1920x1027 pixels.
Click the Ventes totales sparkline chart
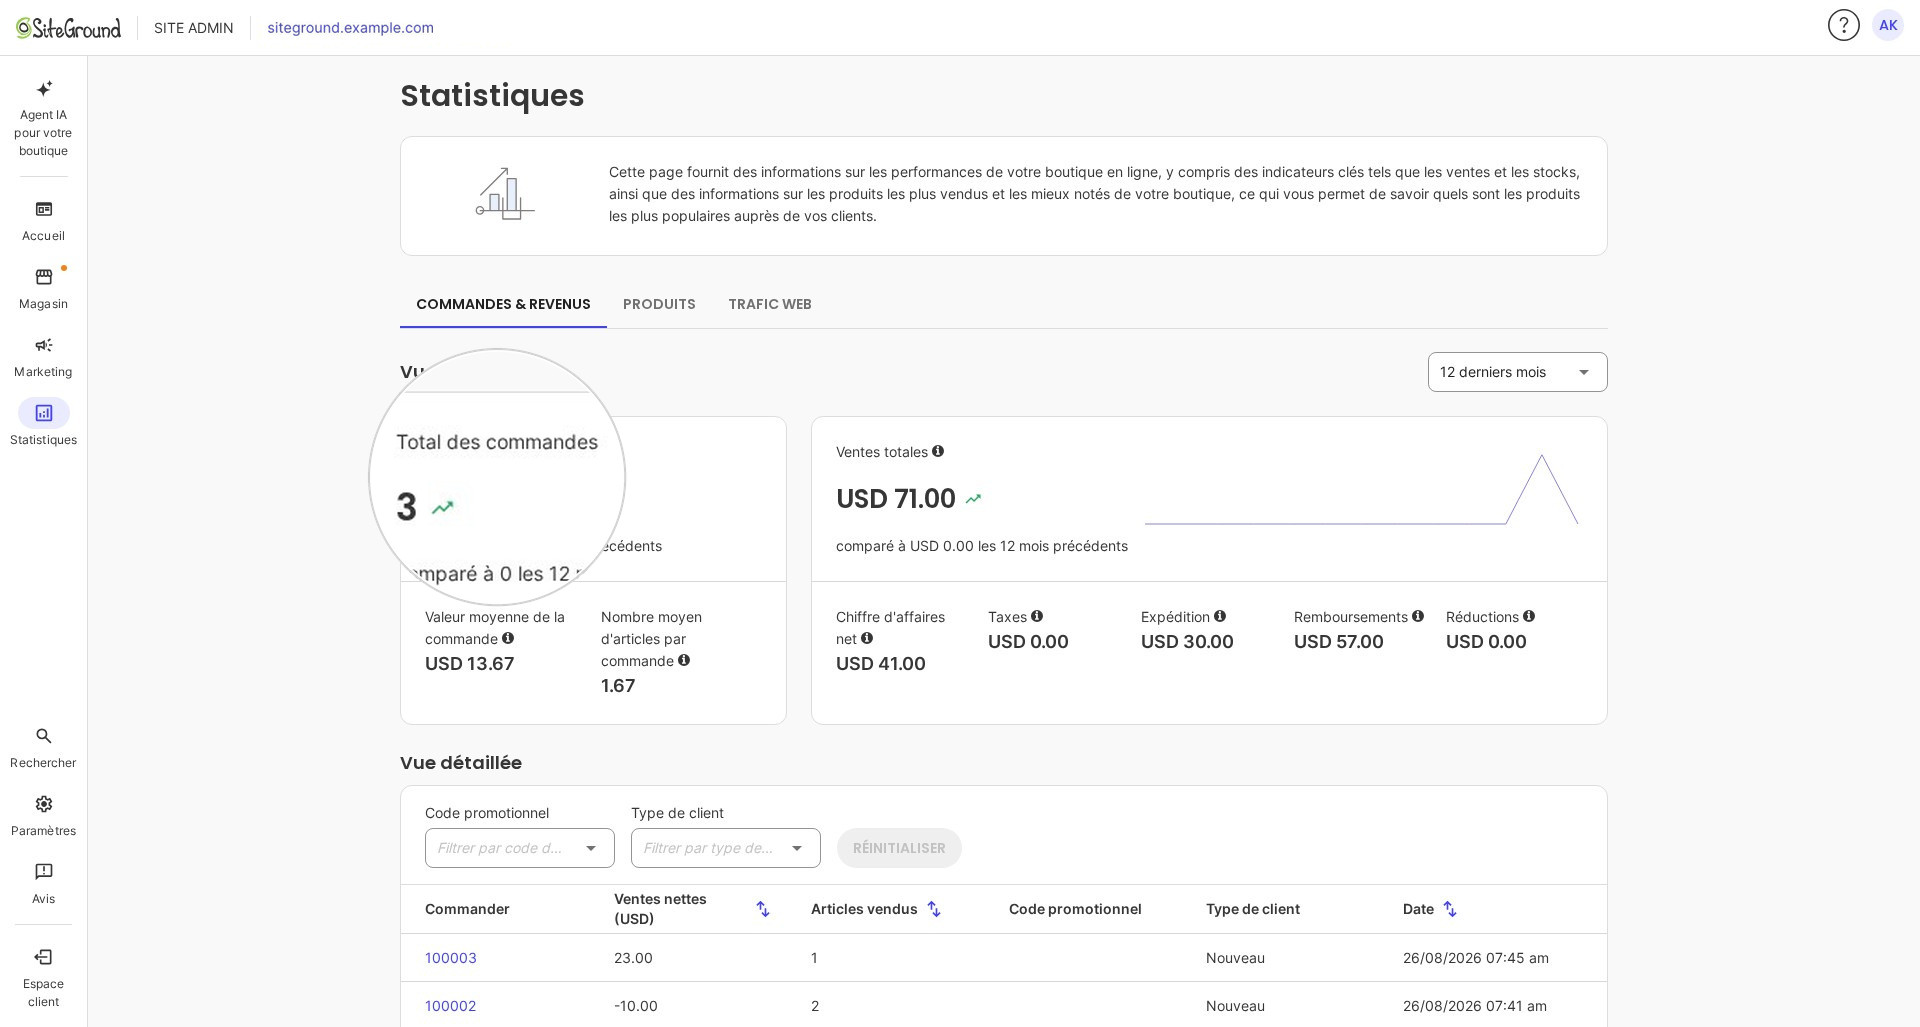click(x=1361, y=489)
